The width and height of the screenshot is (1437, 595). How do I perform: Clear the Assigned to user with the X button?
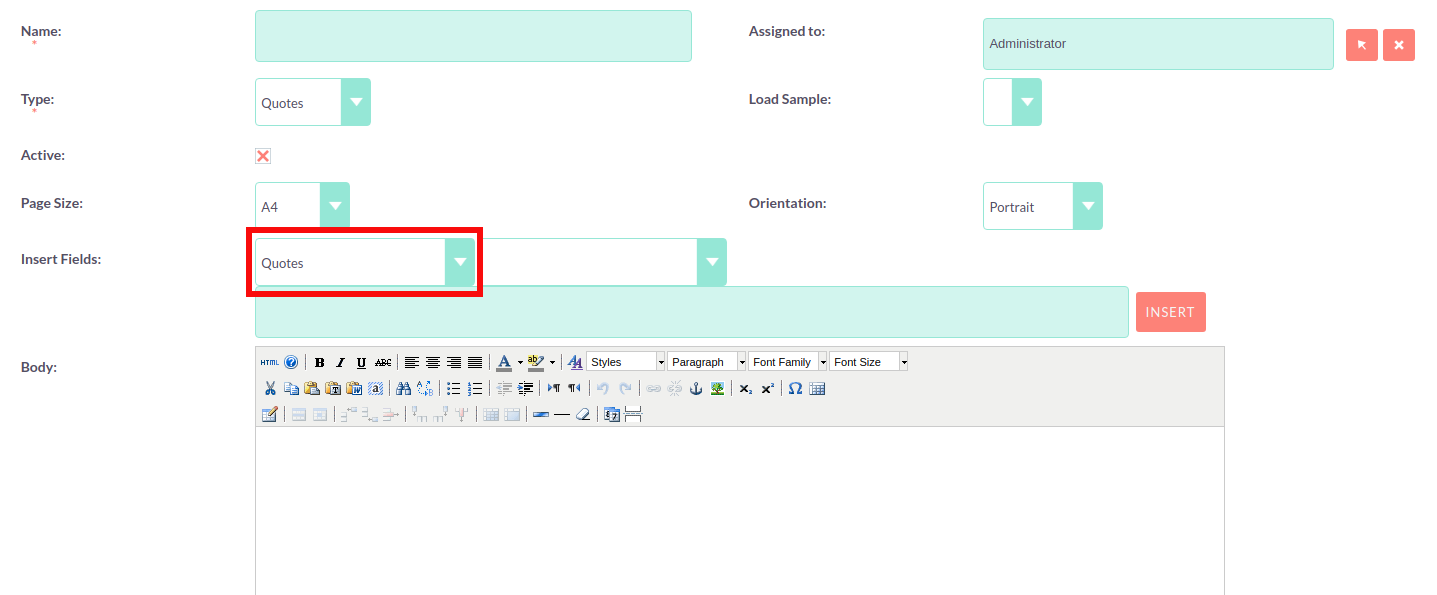pos(1398,44)
